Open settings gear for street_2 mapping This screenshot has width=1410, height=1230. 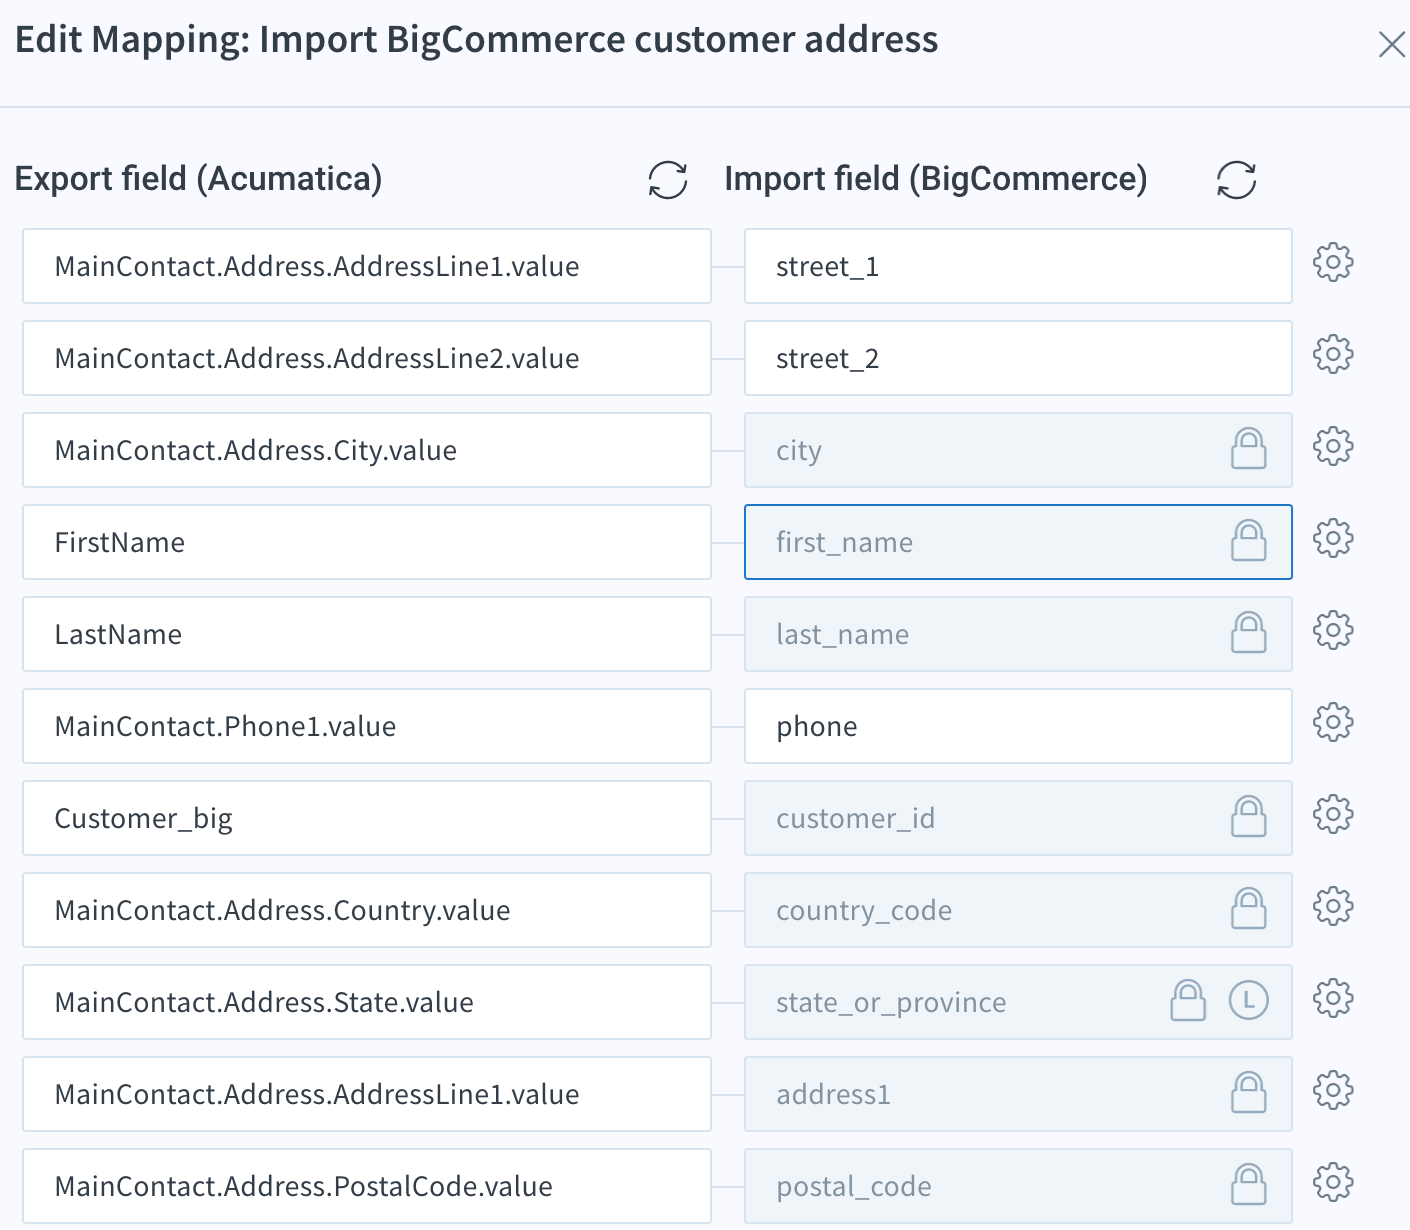[x=1333, y=355]
